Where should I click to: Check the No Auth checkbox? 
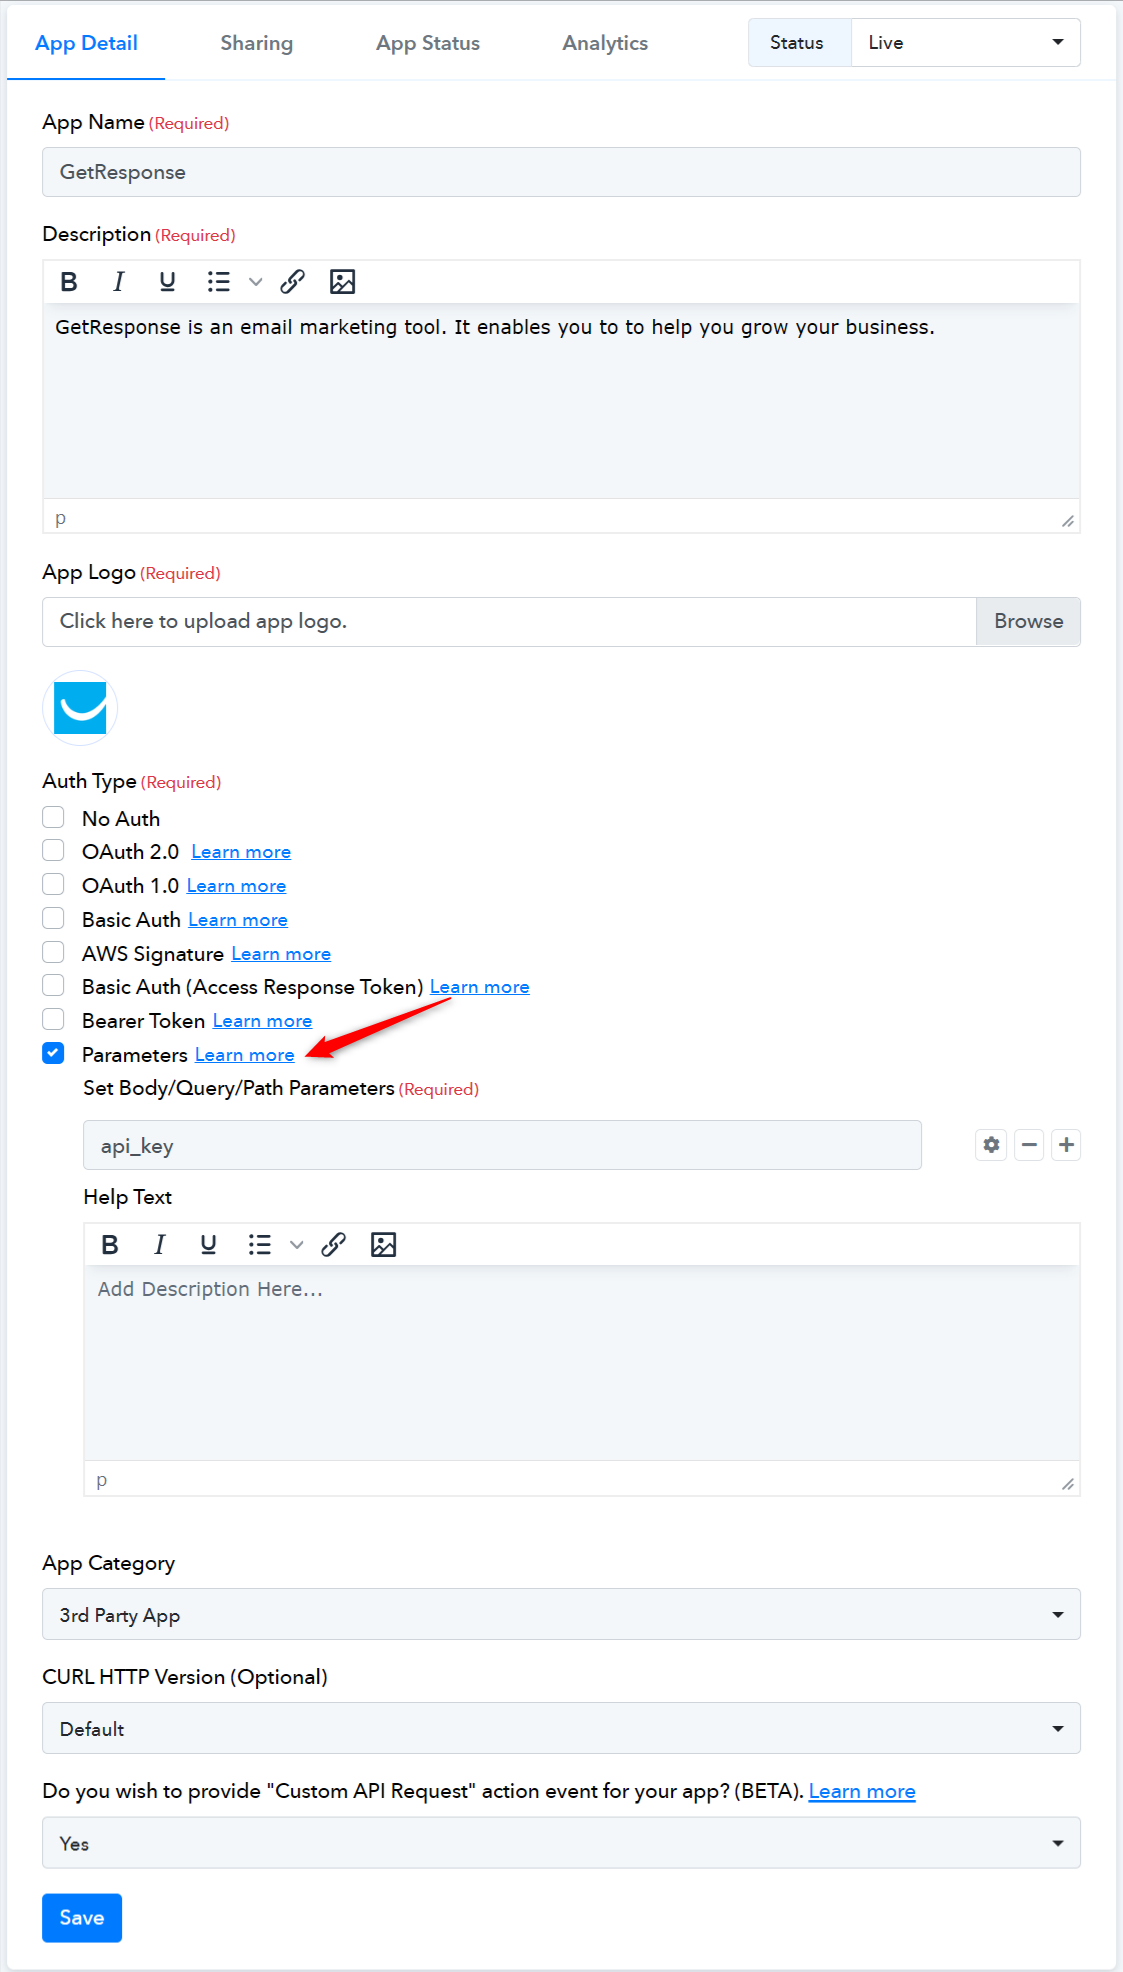(x=53, y=817)
